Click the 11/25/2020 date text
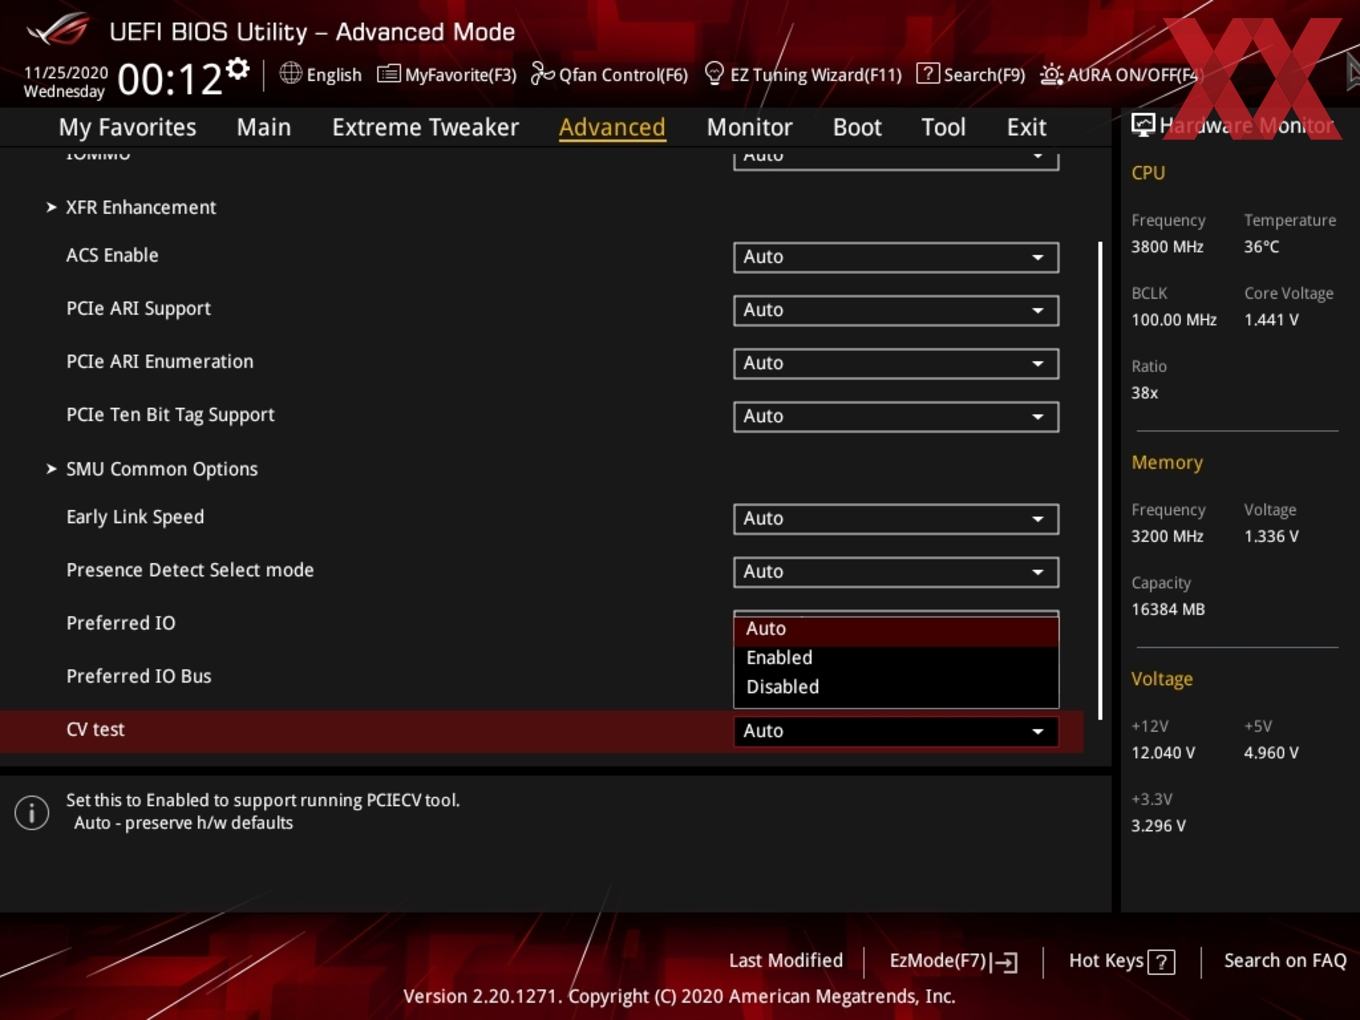 [x=66, y=73]
